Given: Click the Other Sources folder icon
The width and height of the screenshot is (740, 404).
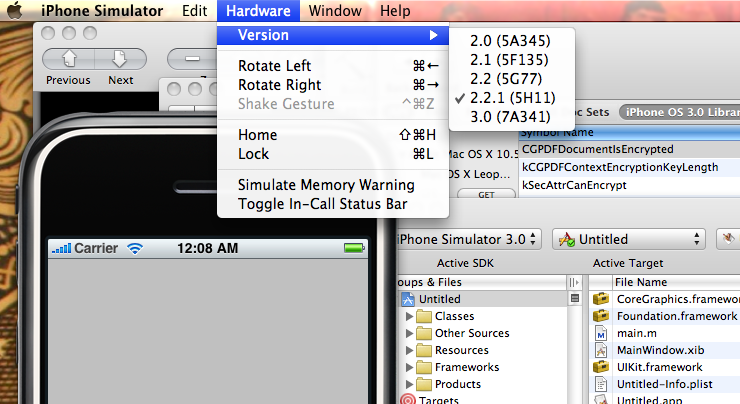Looking at the screenshot, I should [424, 333].
